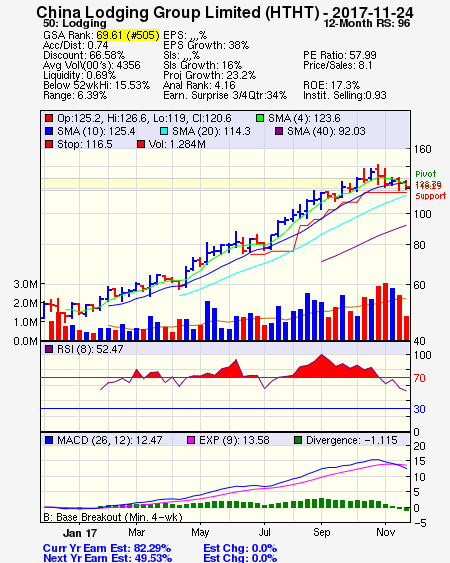Click the 'Price/Sales: 8.1' value
The image size is (450, 563).
(x=338, y=65)
